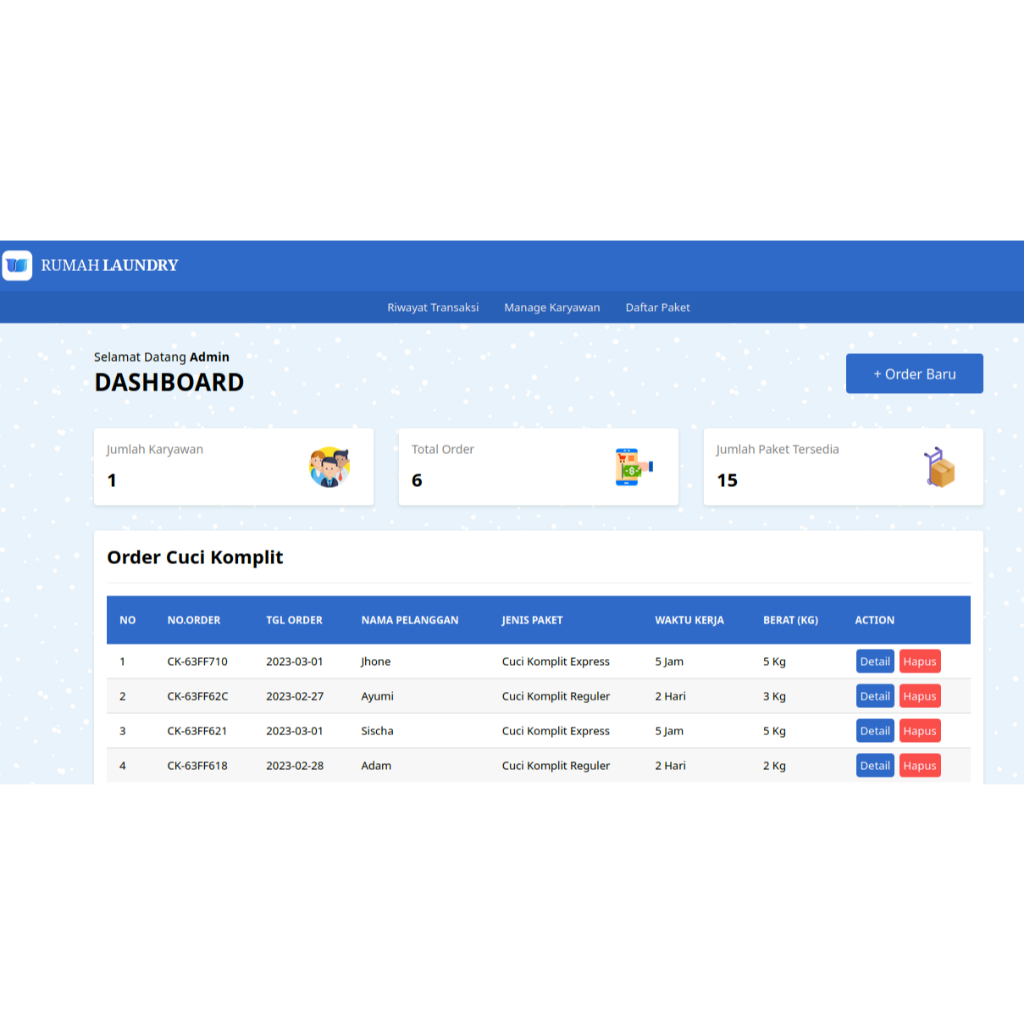Click the NO.ORDER column header
Image resolution: width=1024 pixels, height=1024 pixels.
coord(193,620)
